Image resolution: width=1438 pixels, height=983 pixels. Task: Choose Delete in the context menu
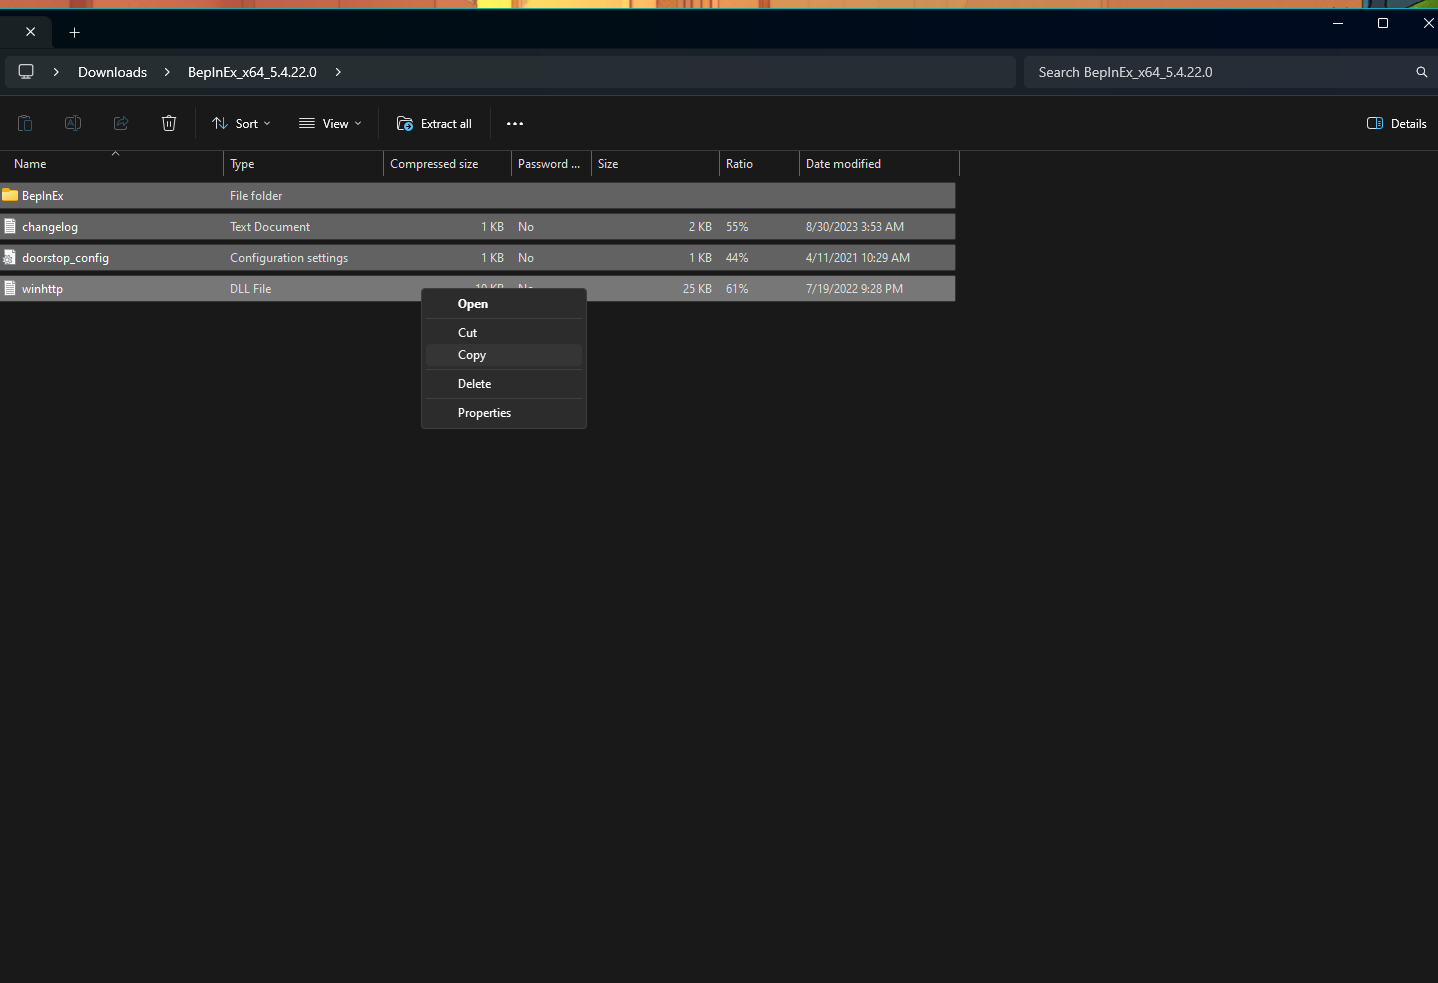click(x=504, y=384)
